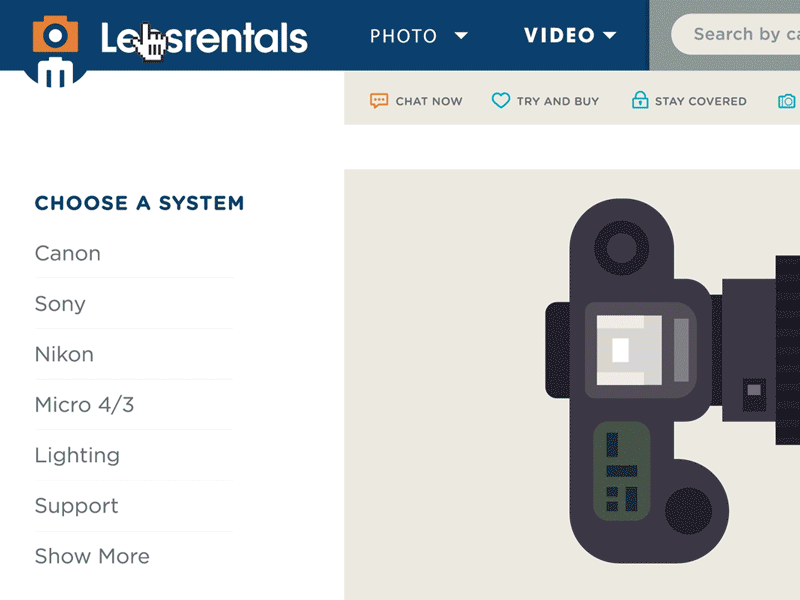Select the Canon system
Screen dimensions: 800x600
click(68, 254)
